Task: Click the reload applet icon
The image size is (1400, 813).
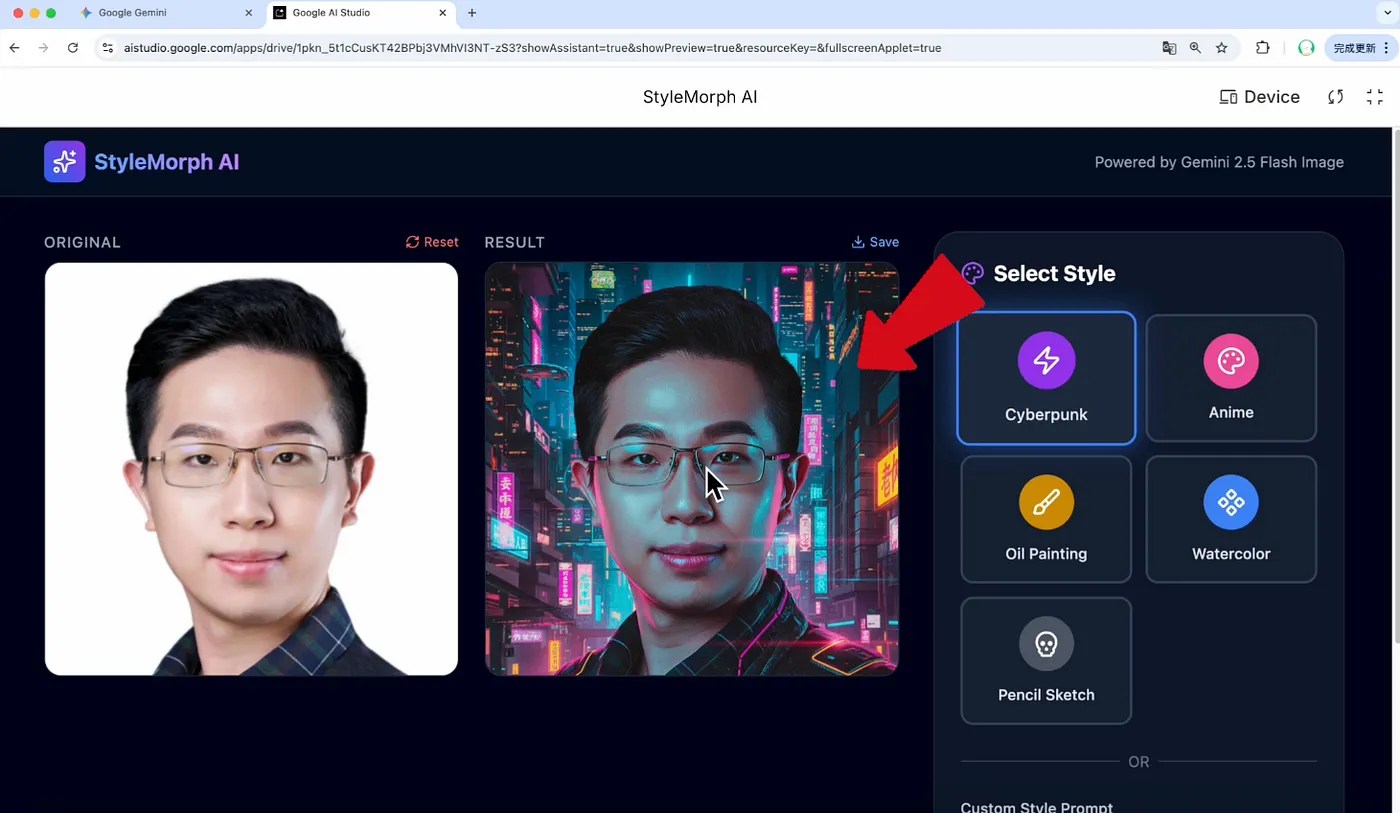Action: (1335, 97)
